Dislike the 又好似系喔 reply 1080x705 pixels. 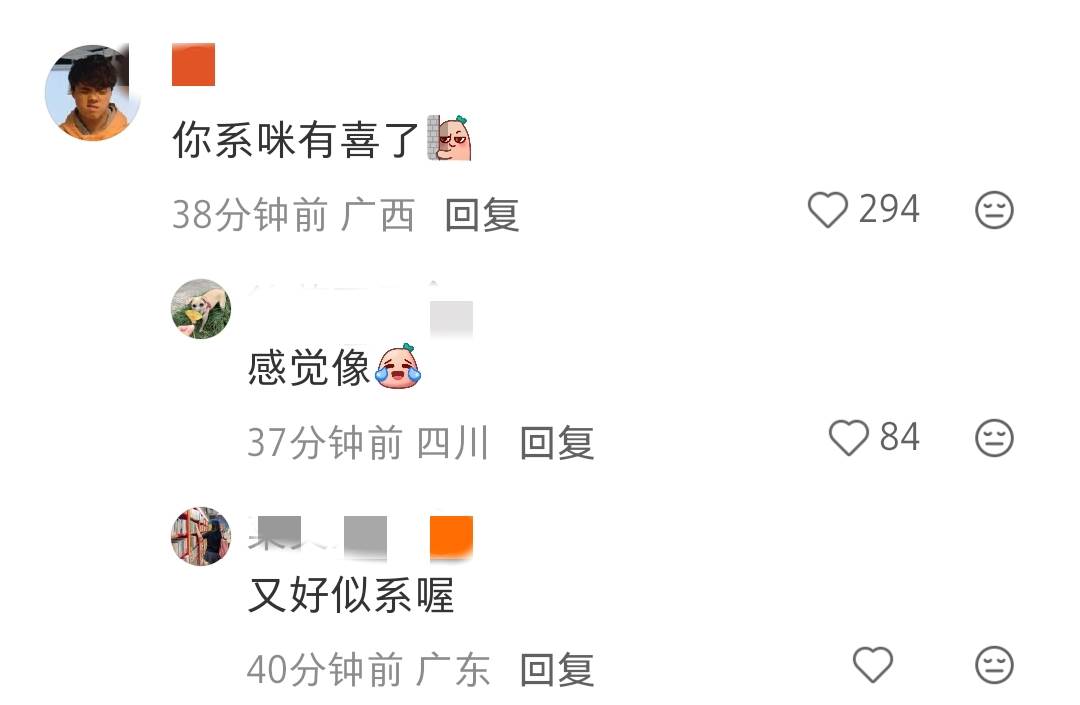coord(995,665)
